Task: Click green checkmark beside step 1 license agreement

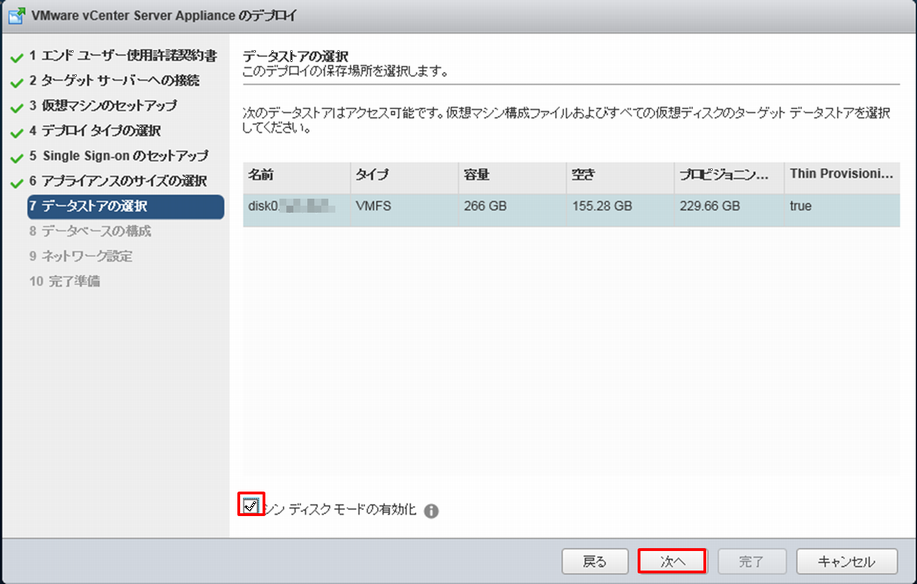Action: 16,56
